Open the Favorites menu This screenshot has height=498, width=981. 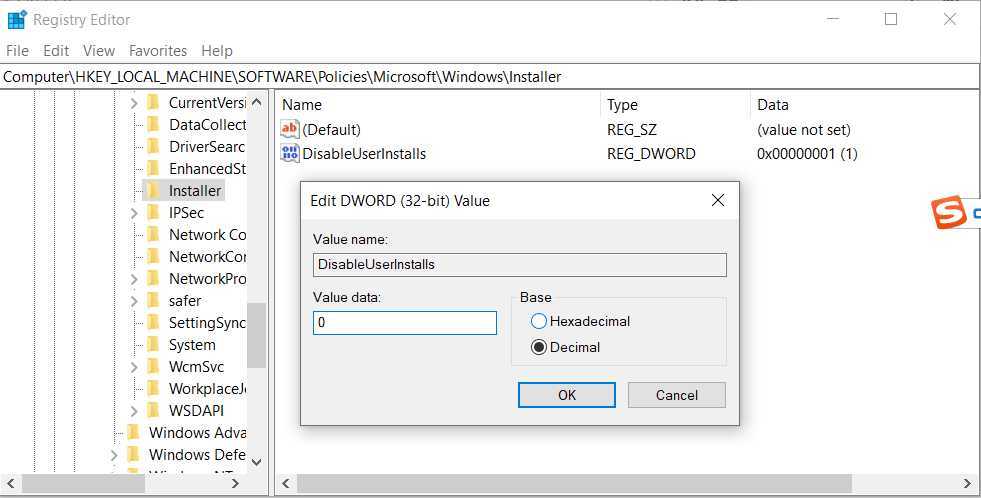coord(158,51)
